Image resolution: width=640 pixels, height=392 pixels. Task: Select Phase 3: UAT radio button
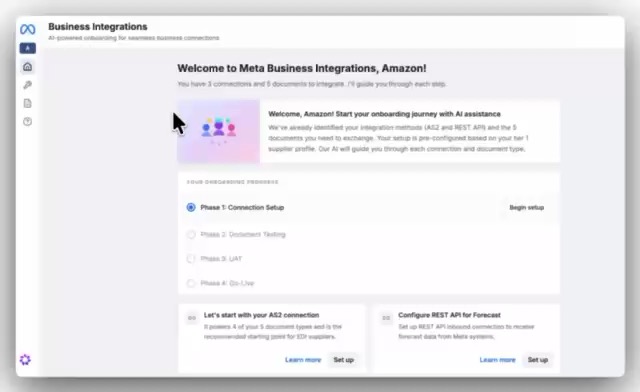coord(191,259)
